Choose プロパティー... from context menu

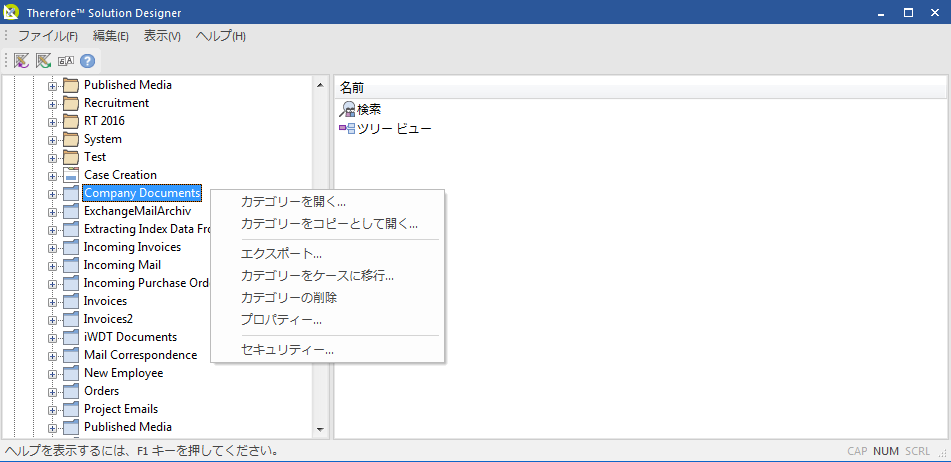[x=328, y=320]
